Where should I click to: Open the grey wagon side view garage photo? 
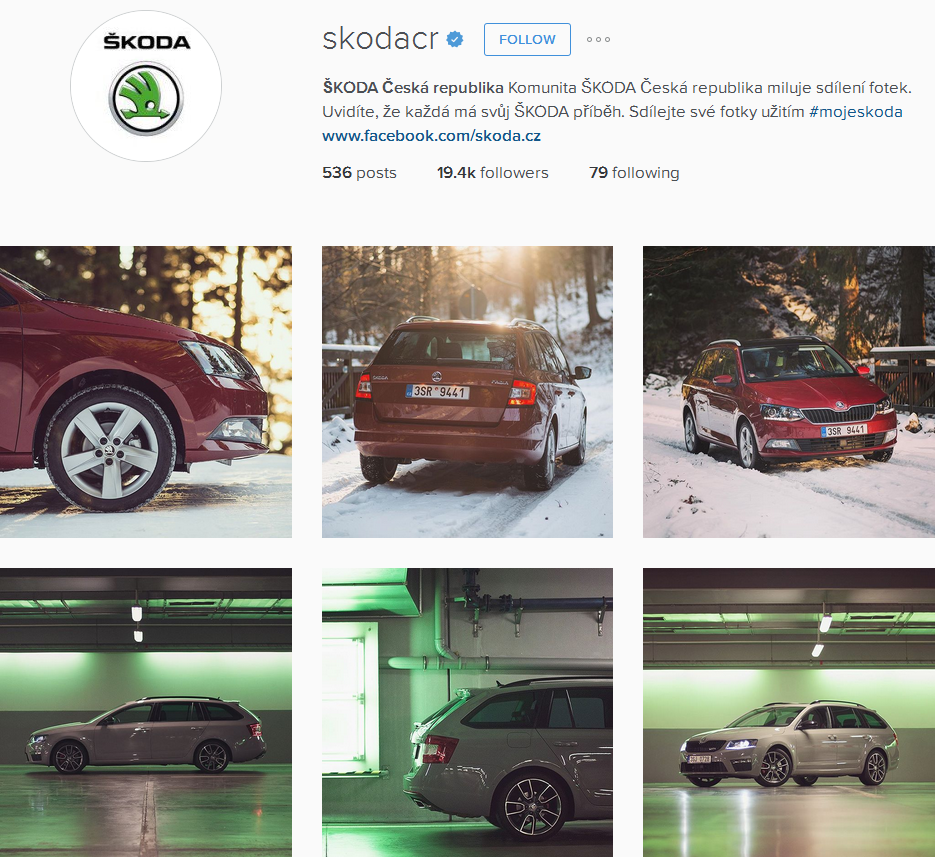click(x=146, y=713)
